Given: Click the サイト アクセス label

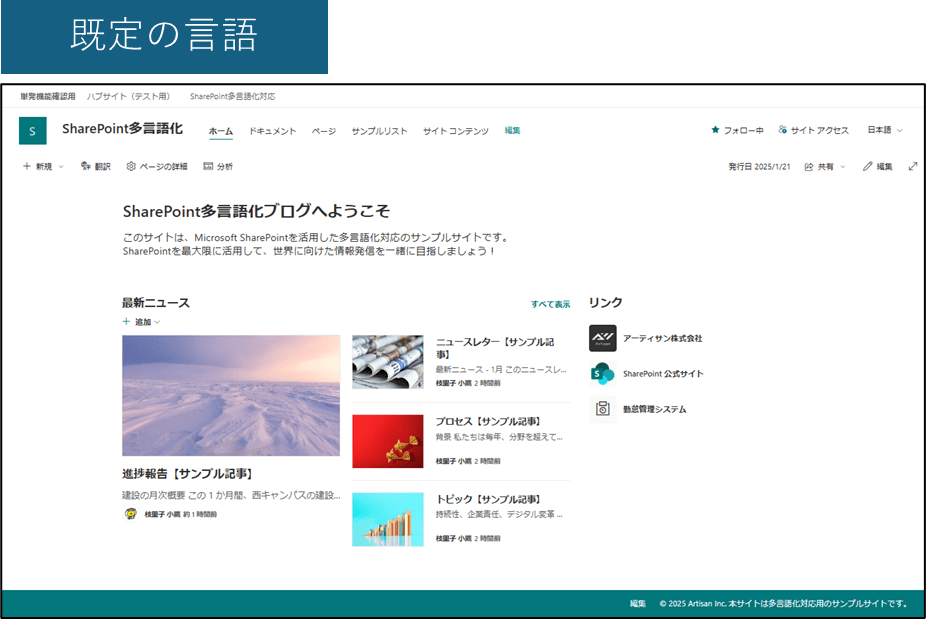Looking at the screenshot, I should (x=819, y=131).
